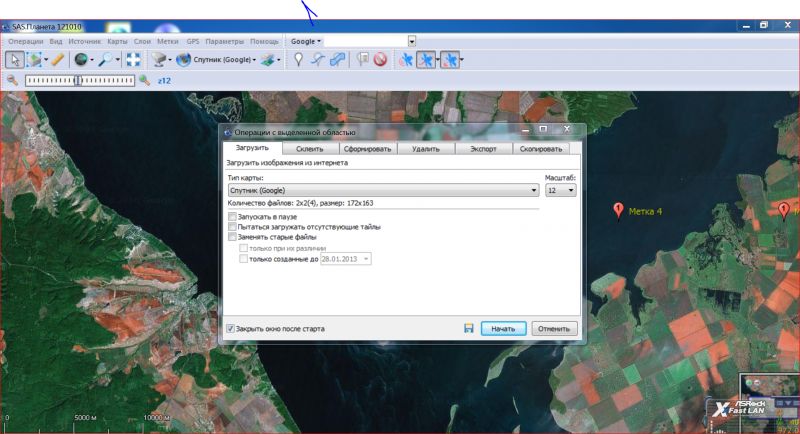800x434 pixels.
Task: Click the zoom level slider handle
Action: pos(78,80)
